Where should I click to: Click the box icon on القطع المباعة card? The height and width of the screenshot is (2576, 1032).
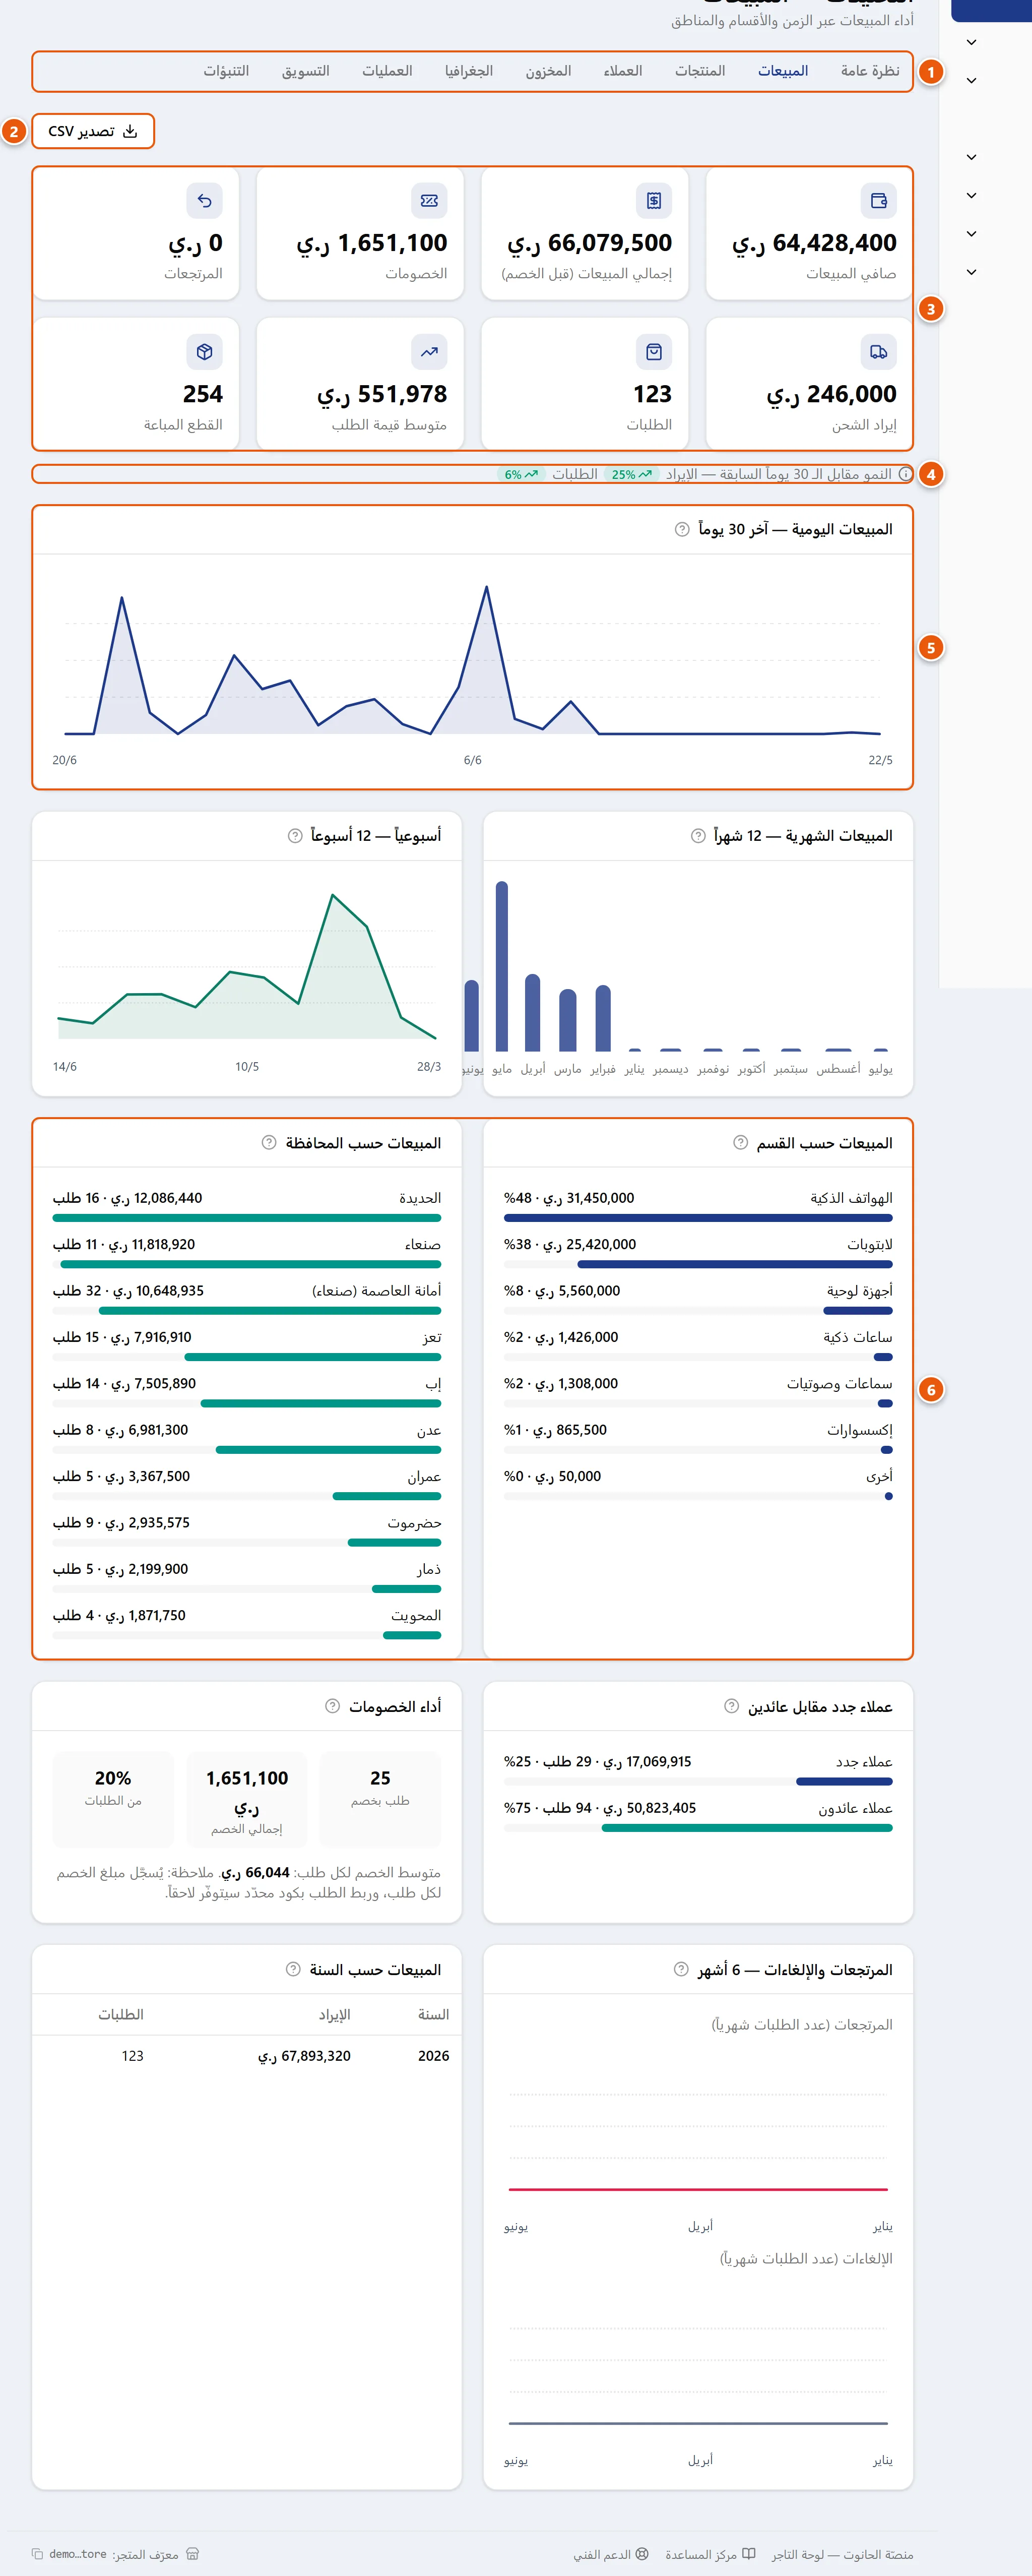pyautogui.click(x=204, y=352)
